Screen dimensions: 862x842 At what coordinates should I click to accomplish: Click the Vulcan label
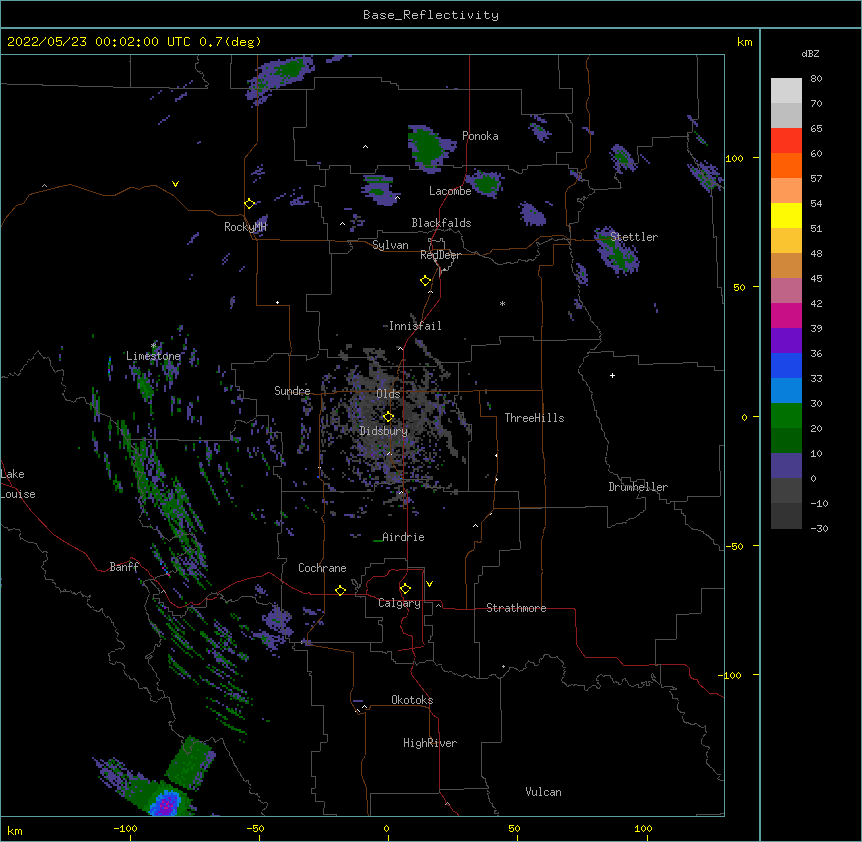pos(543,792)
